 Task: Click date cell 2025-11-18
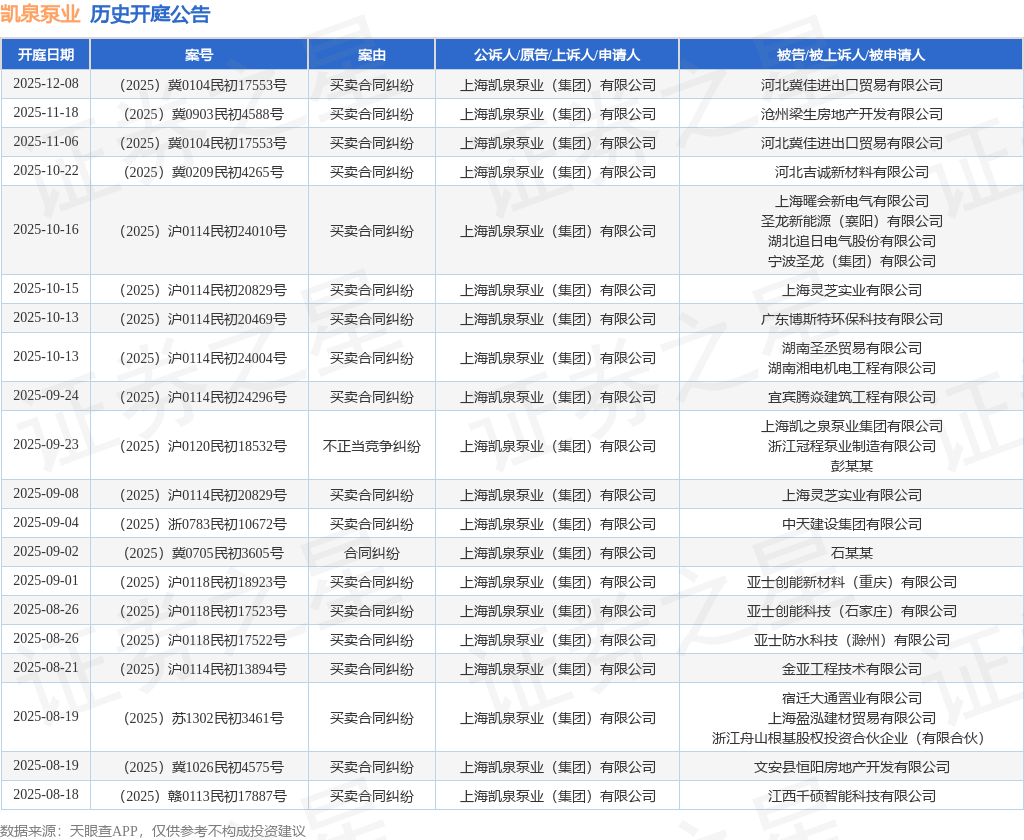click(46, 113)
